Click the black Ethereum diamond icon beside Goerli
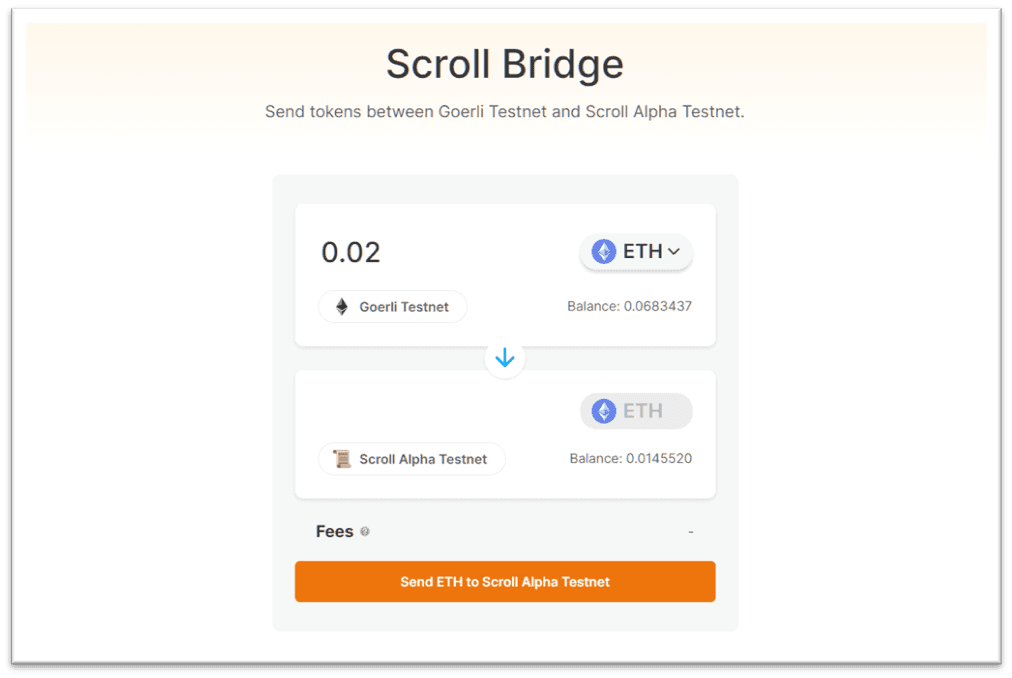 [342, 307]
